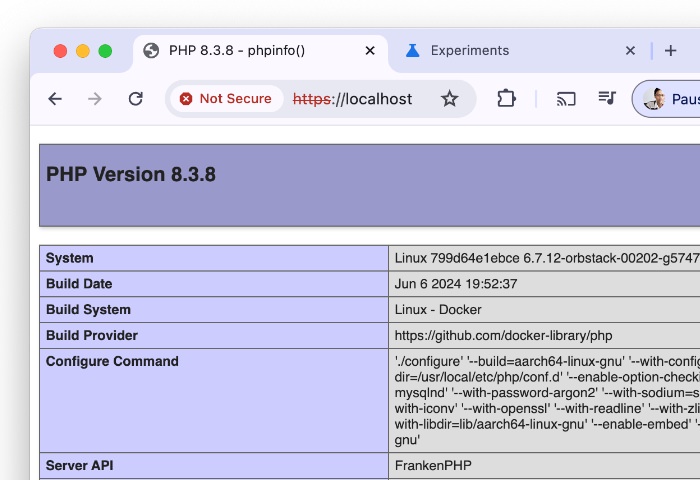
Task: Click the yellow minimize window button
Action: click(83, 51)
